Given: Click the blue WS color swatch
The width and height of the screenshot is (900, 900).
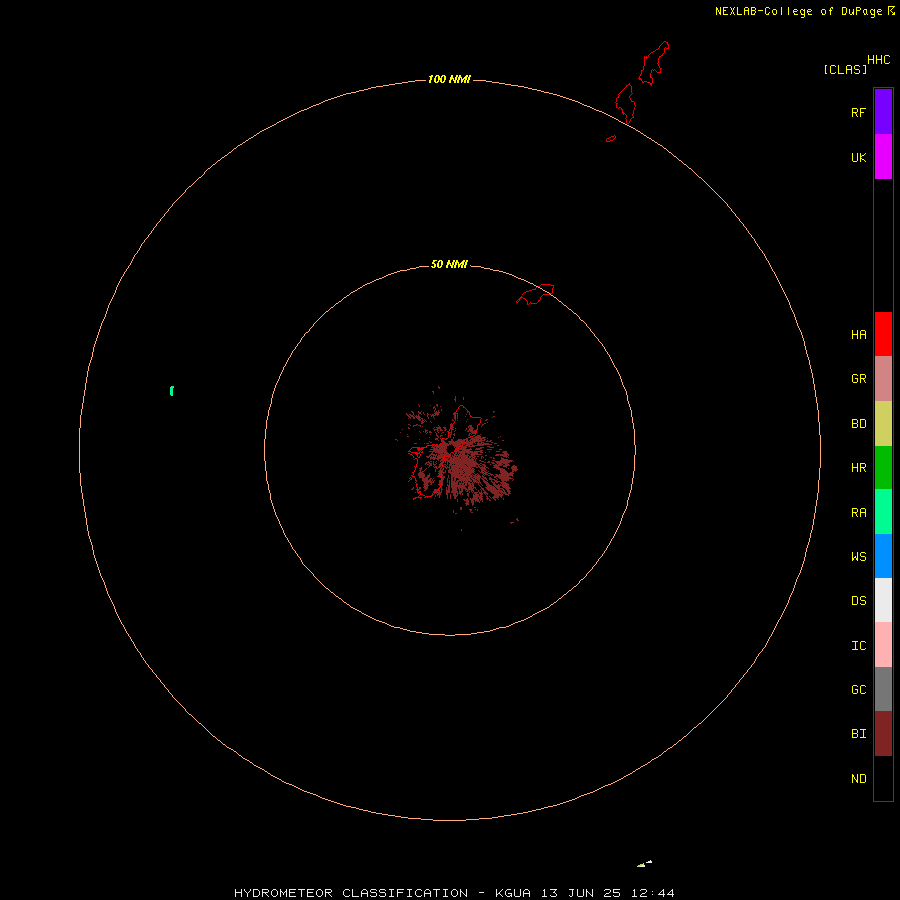Looking at the screenshot, I should pyautogui.click(x=883, y=556).
